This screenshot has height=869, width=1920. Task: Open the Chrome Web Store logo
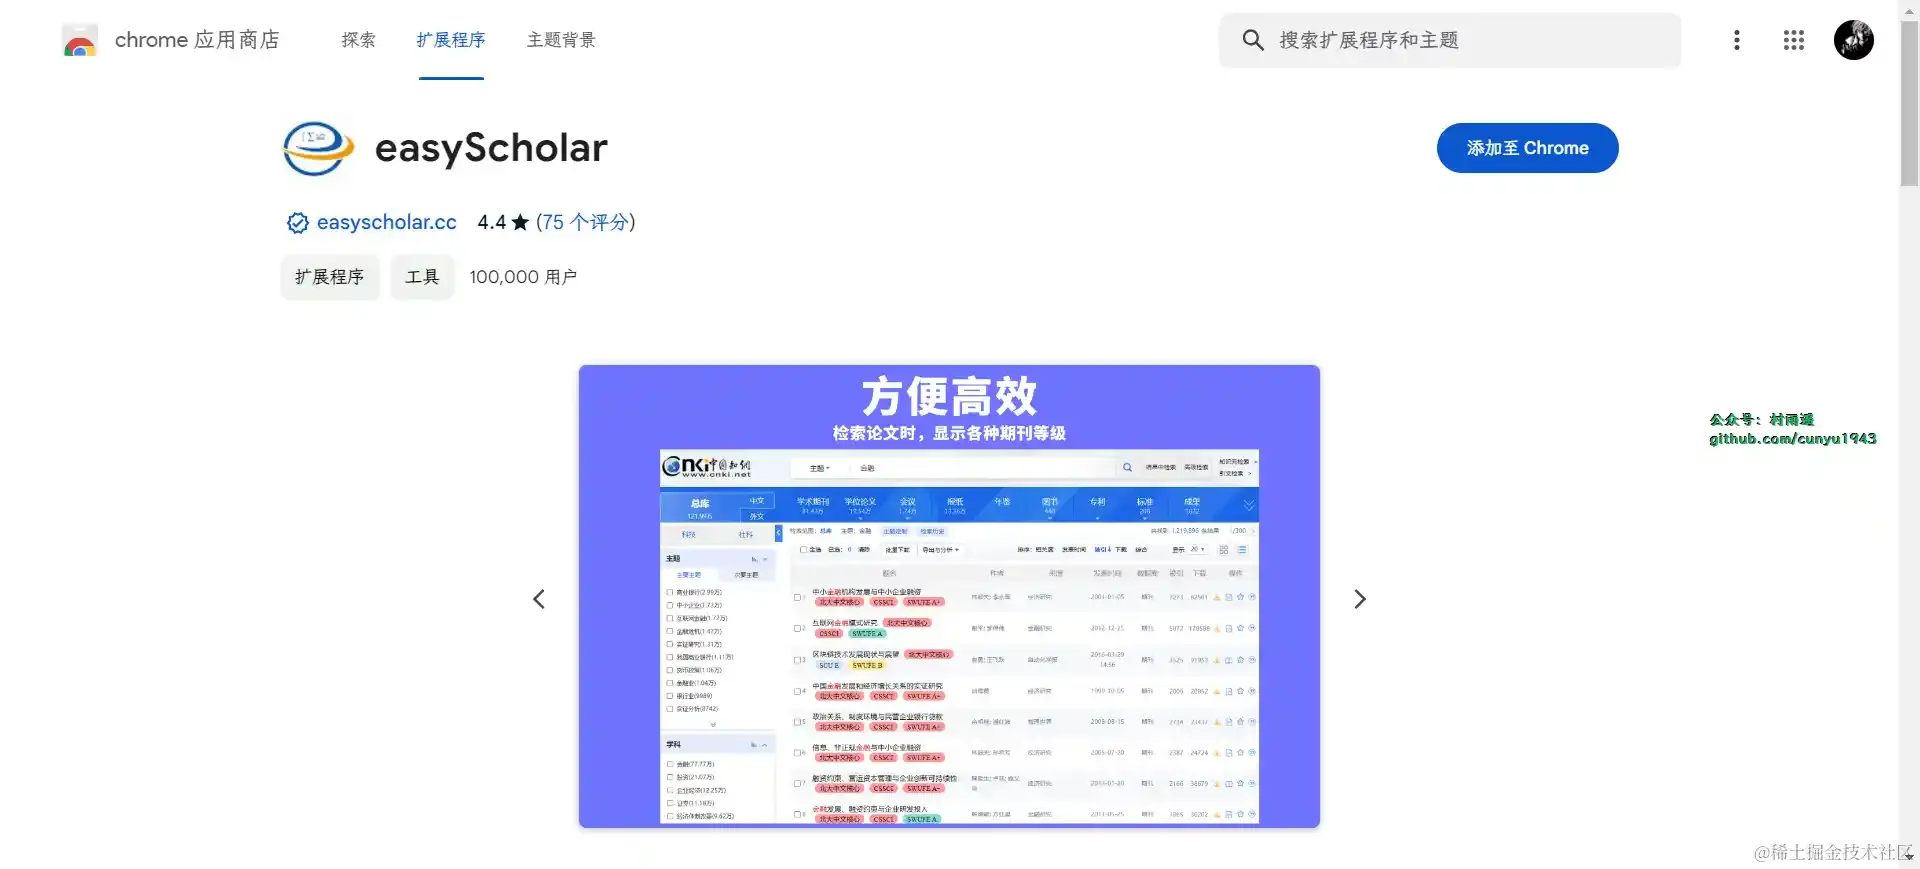coord(79,40)
